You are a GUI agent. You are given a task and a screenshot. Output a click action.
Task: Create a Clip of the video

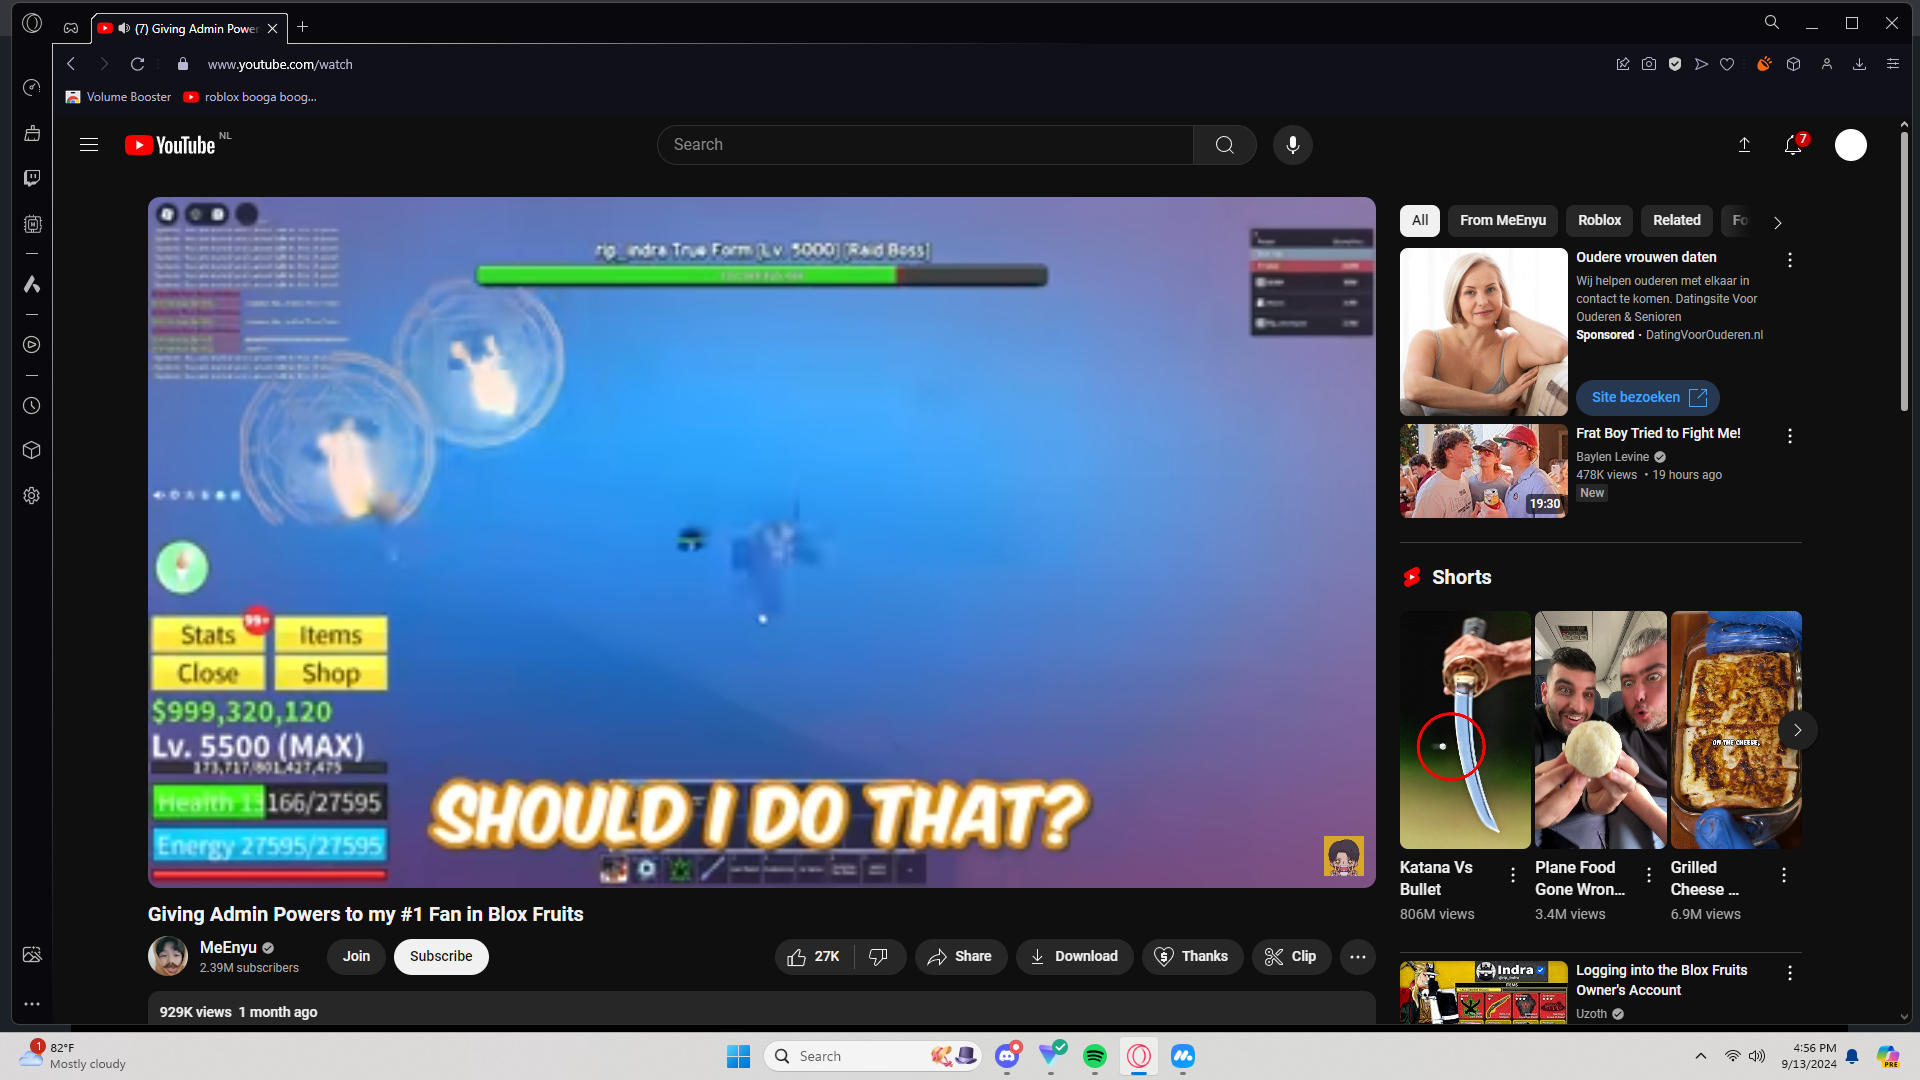point(1291,957)
